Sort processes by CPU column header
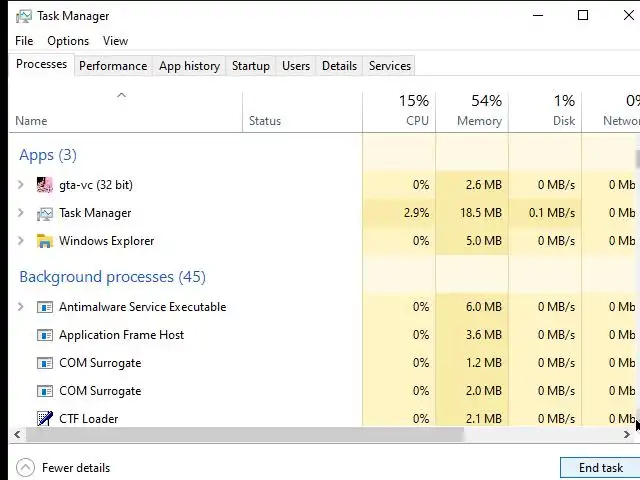The image size is (640, 480). [x=400, y=110]
